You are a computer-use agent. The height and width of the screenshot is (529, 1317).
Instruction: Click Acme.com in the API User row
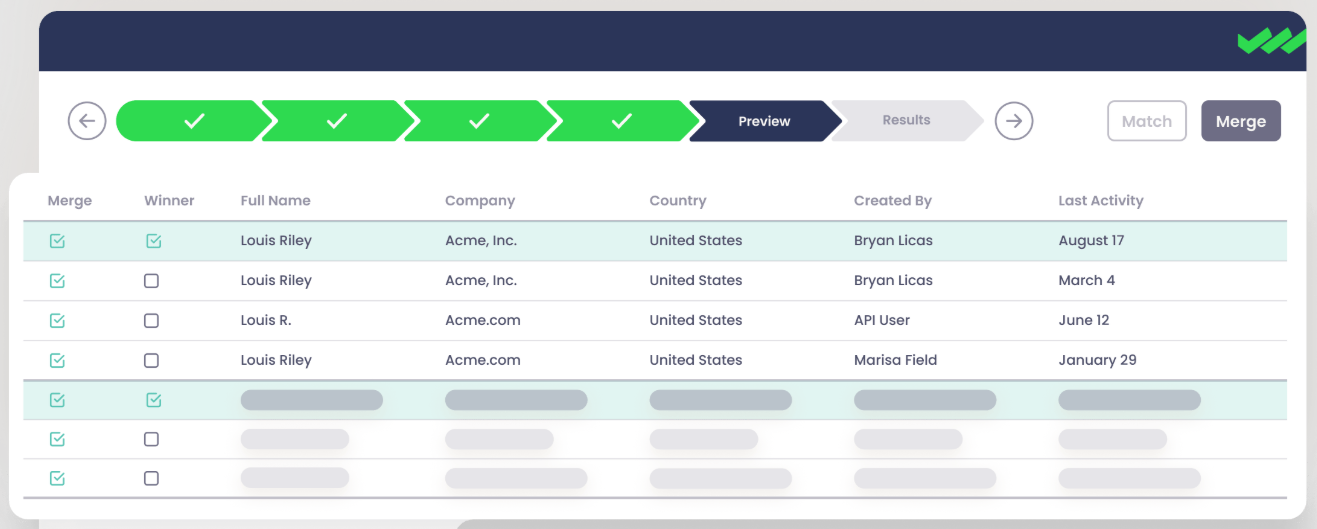483,320
